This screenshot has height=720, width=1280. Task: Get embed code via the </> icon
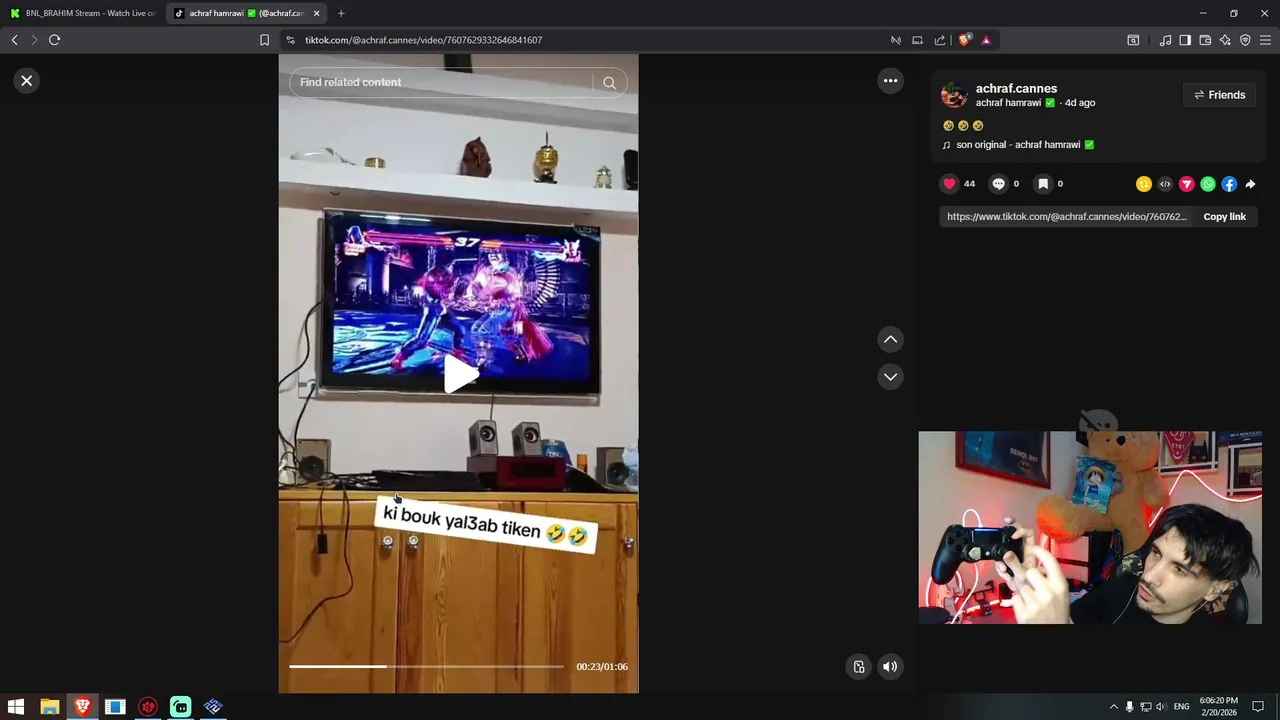point(1165,184)
